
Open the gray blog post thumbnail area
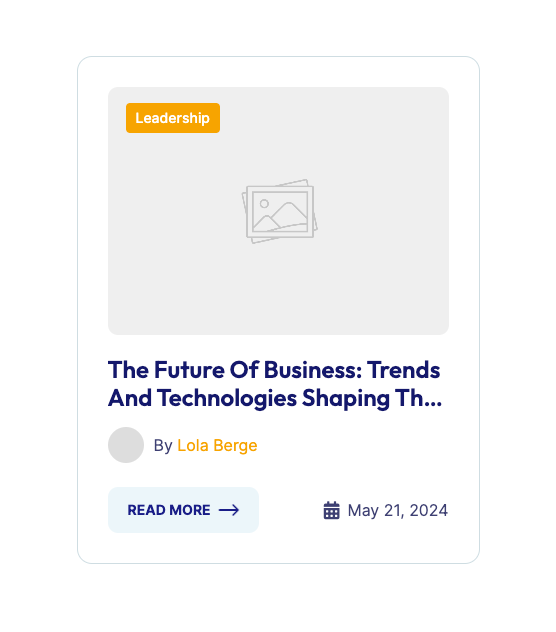coord(278,211)
